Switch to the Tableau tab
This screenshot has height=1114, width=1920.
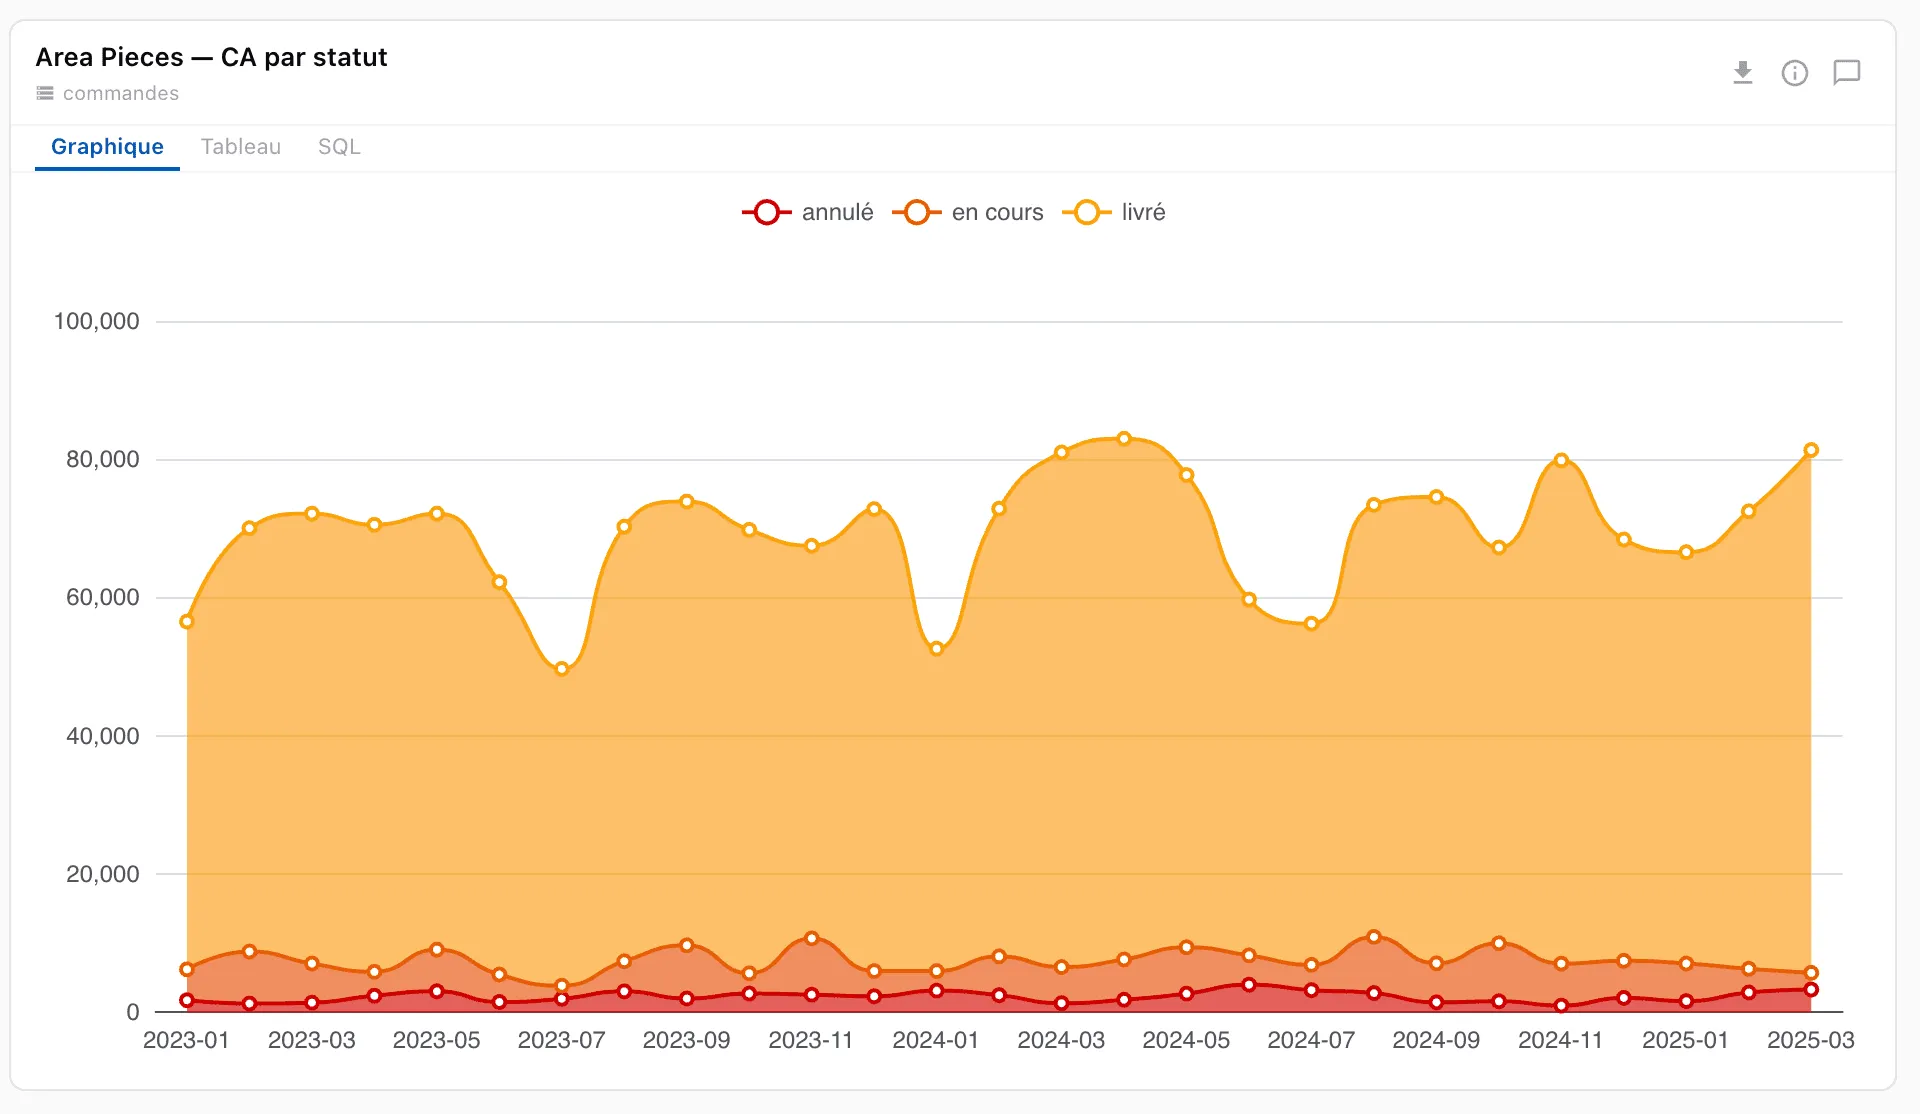(241, 147)
